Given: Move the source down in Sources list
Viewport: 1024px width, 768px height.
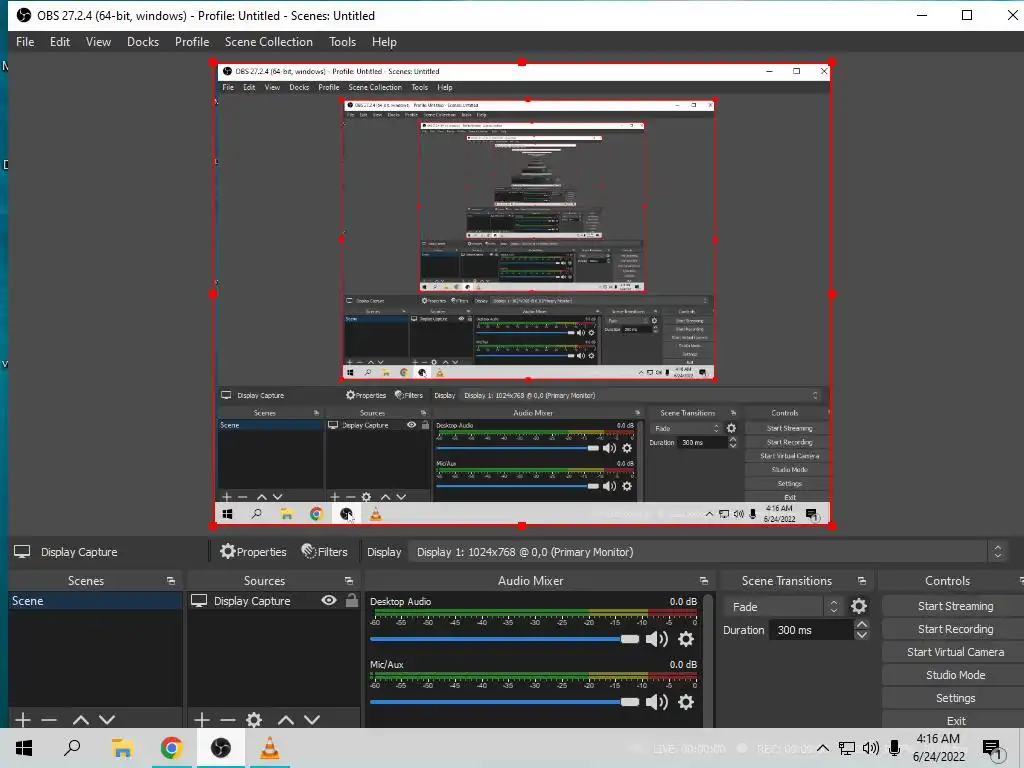Looking at the screenshot, I should [312, 720].
